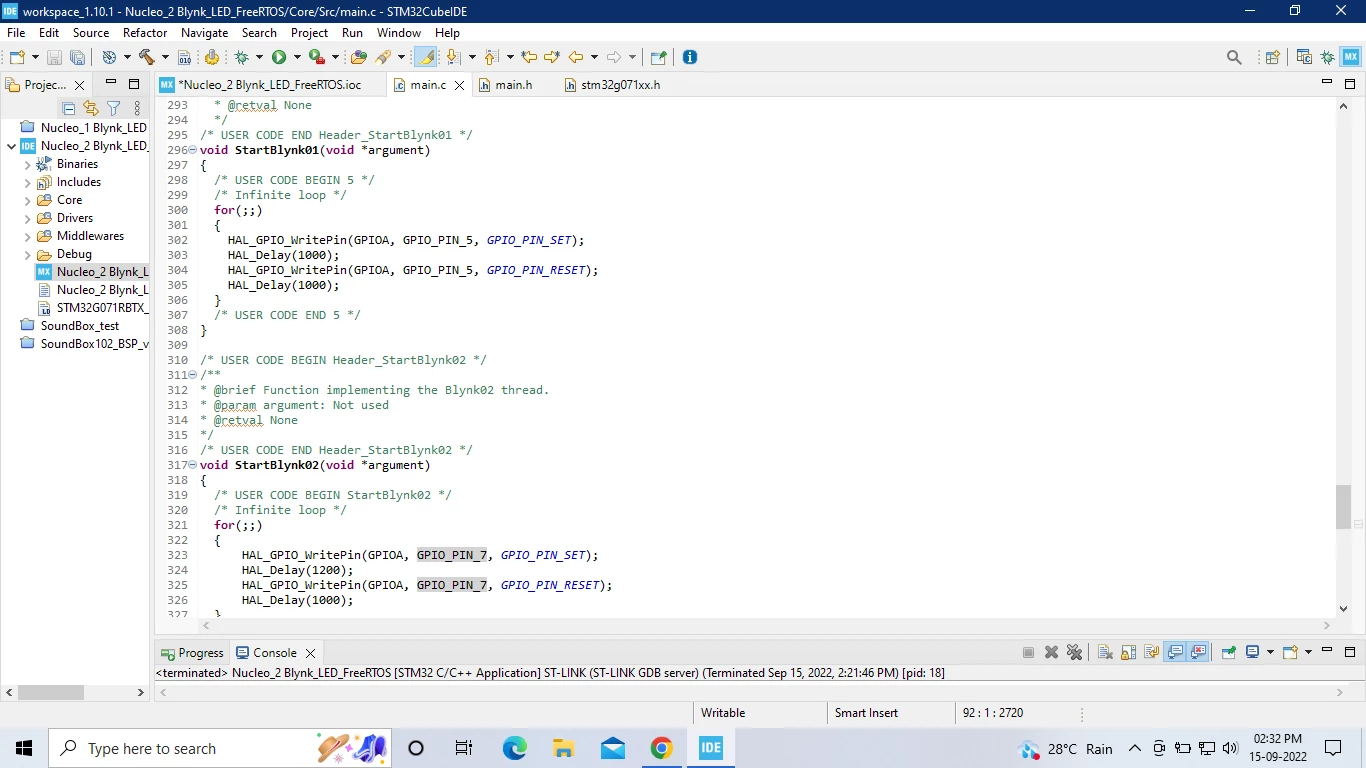The image size is (1366, 768).
Task: Click the Build hammer icon in toolbar
Action: pos(147,57)
